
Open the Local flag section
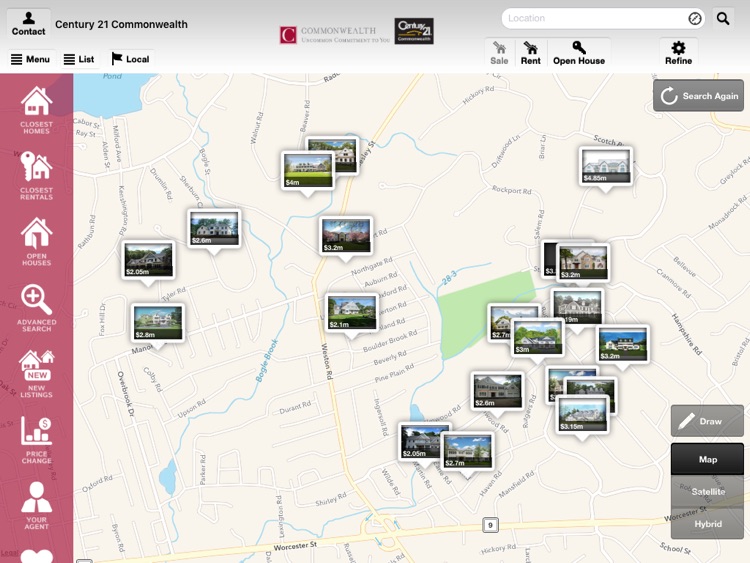131,59
